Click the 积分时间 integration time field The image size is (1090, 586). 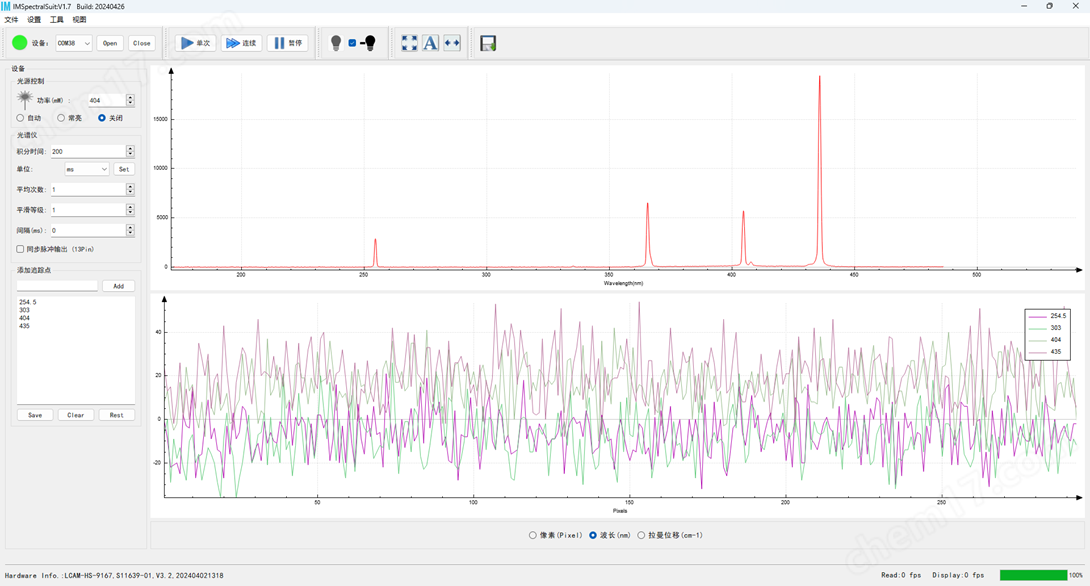(x=88, y=151)
